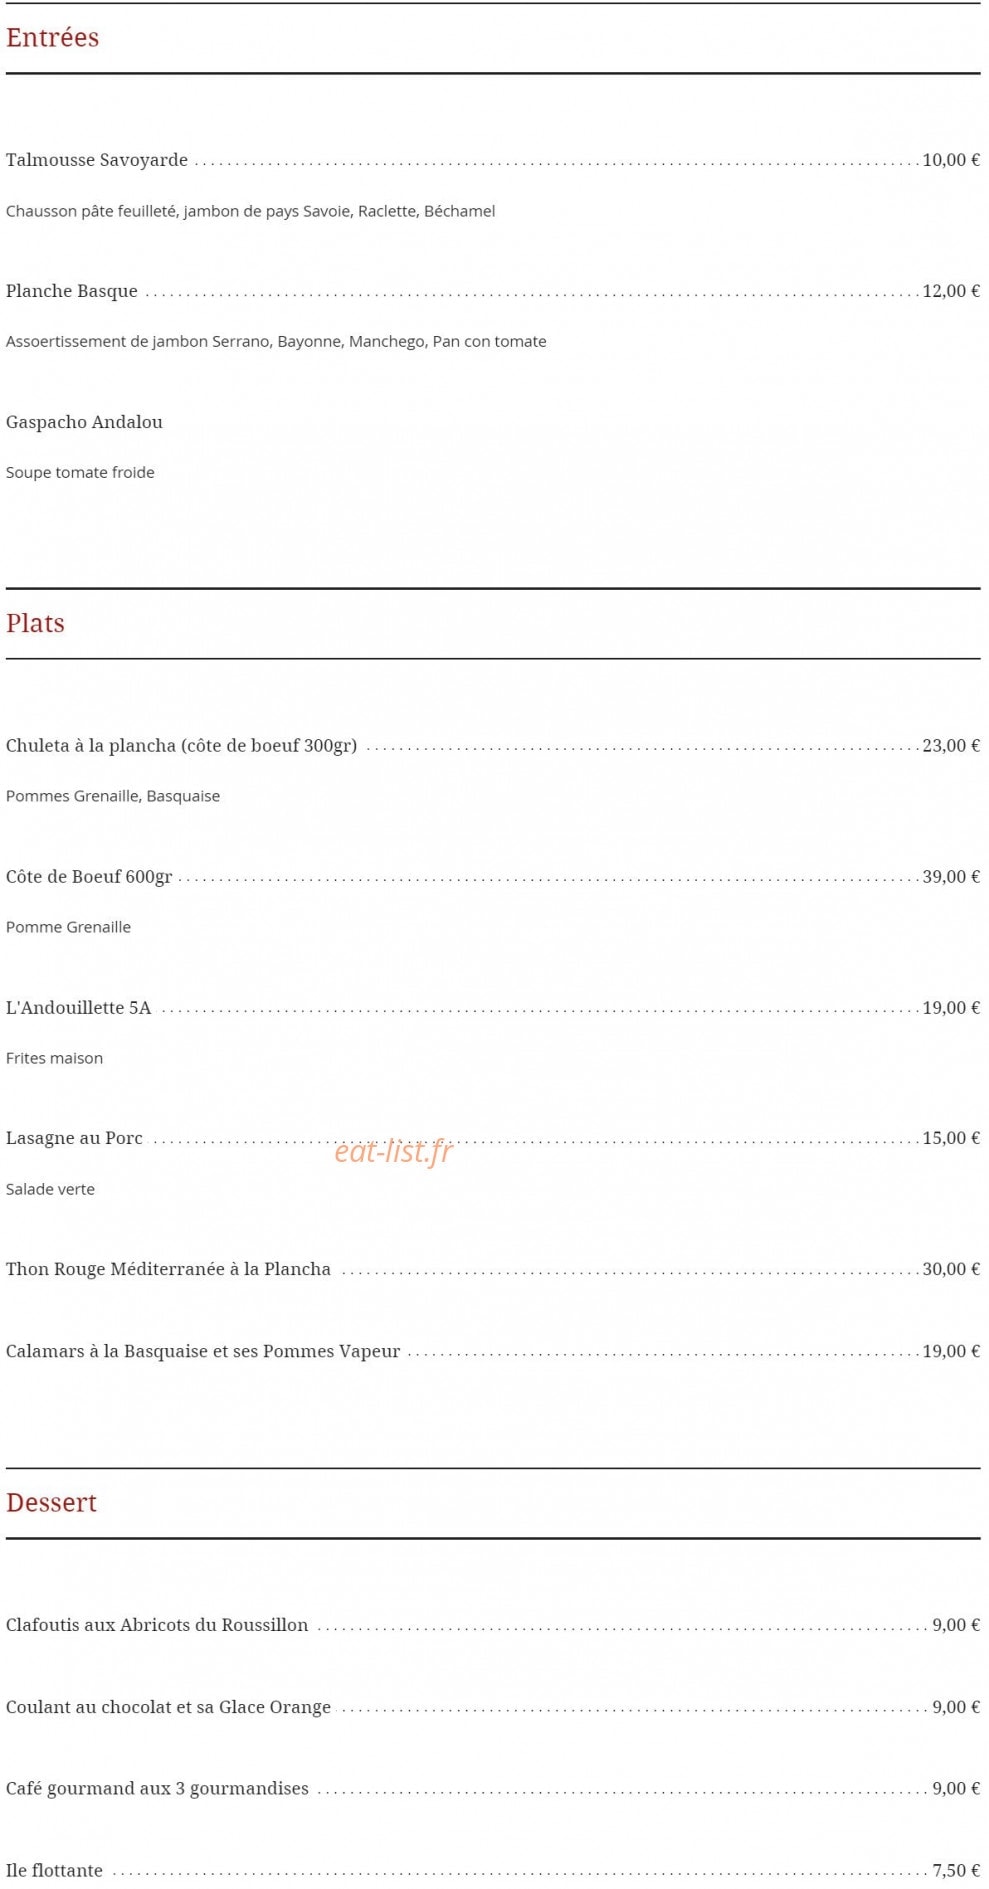Click the Dessert section heading
Screen dimensions: 989x1889
pyautogui.click(x=51, y=1503)
